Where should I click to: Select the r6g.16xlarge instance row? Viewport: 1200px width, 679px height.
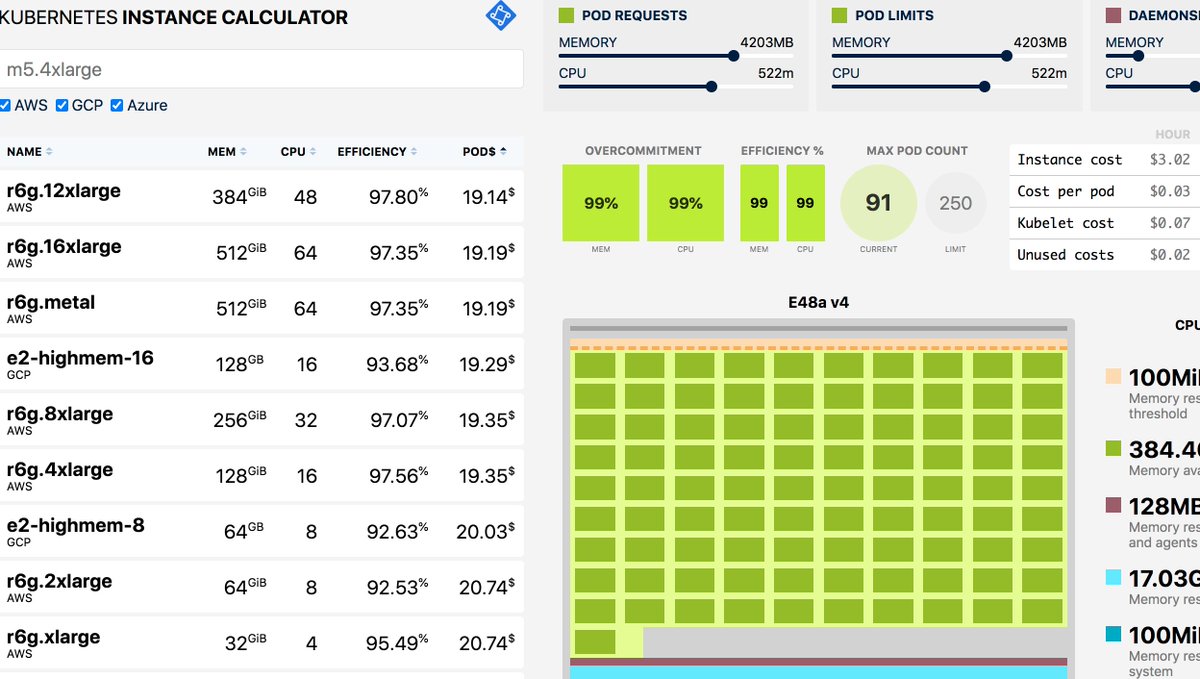click(261, 253)
